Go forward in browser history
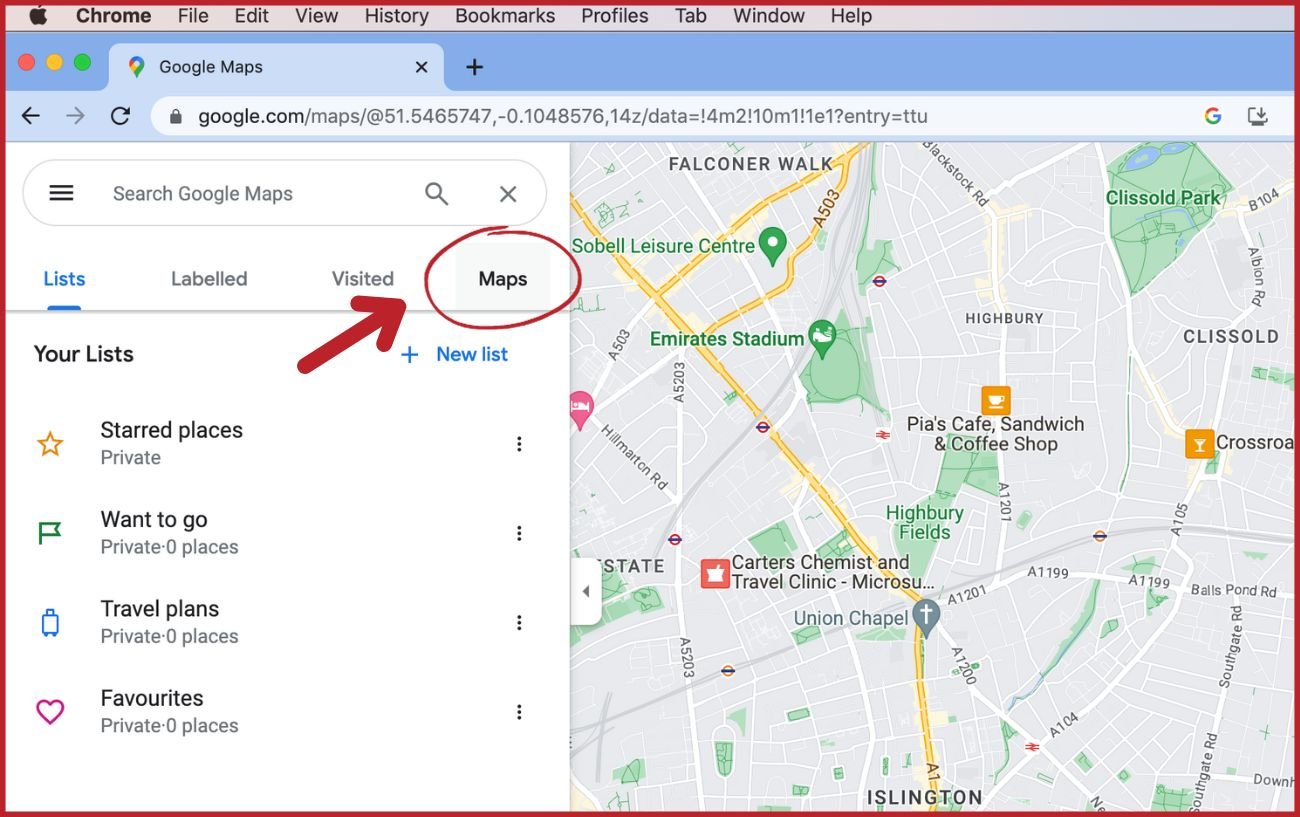This screenshot has height=817, width=1300. 75,116
